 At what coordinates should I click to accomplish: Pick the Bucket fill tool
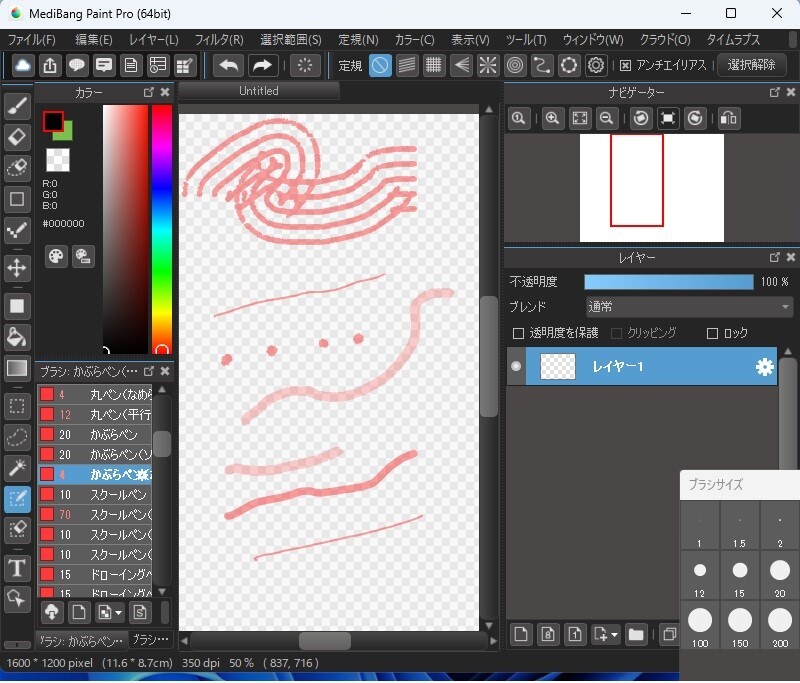point(17,336)
